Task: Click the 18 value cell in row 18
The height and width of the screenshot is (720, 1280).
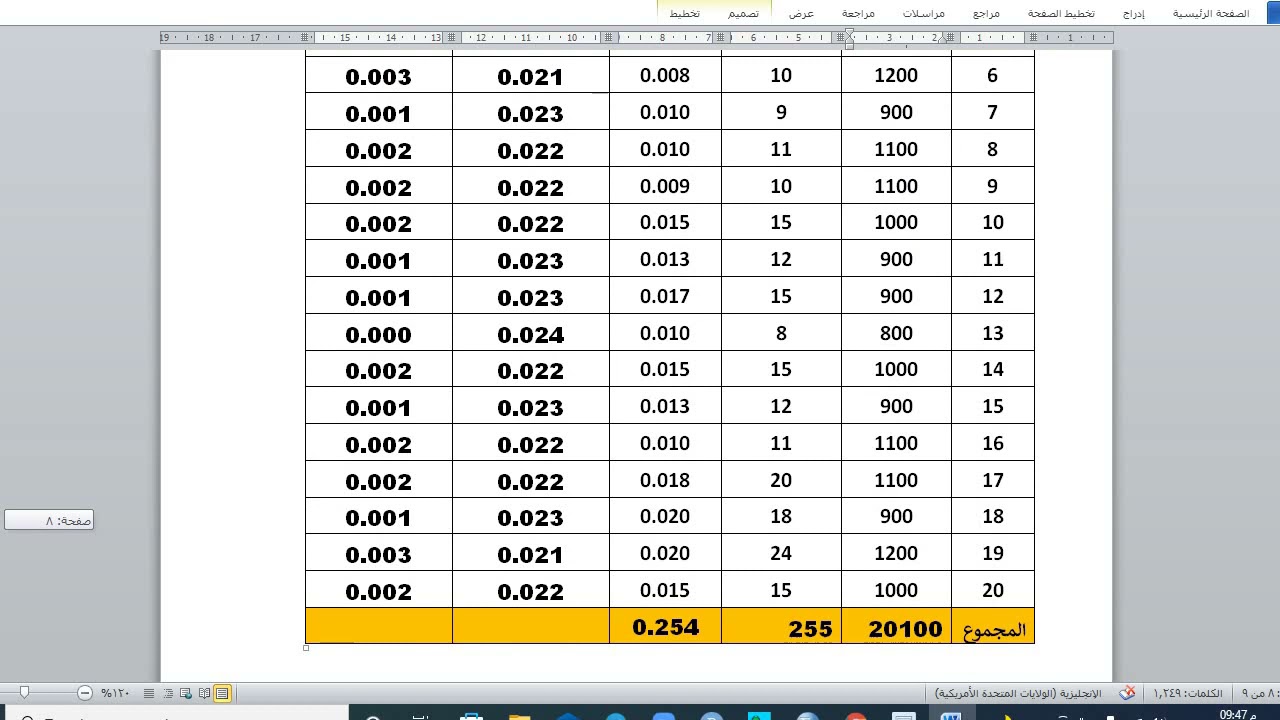Action: coord(781,516)
